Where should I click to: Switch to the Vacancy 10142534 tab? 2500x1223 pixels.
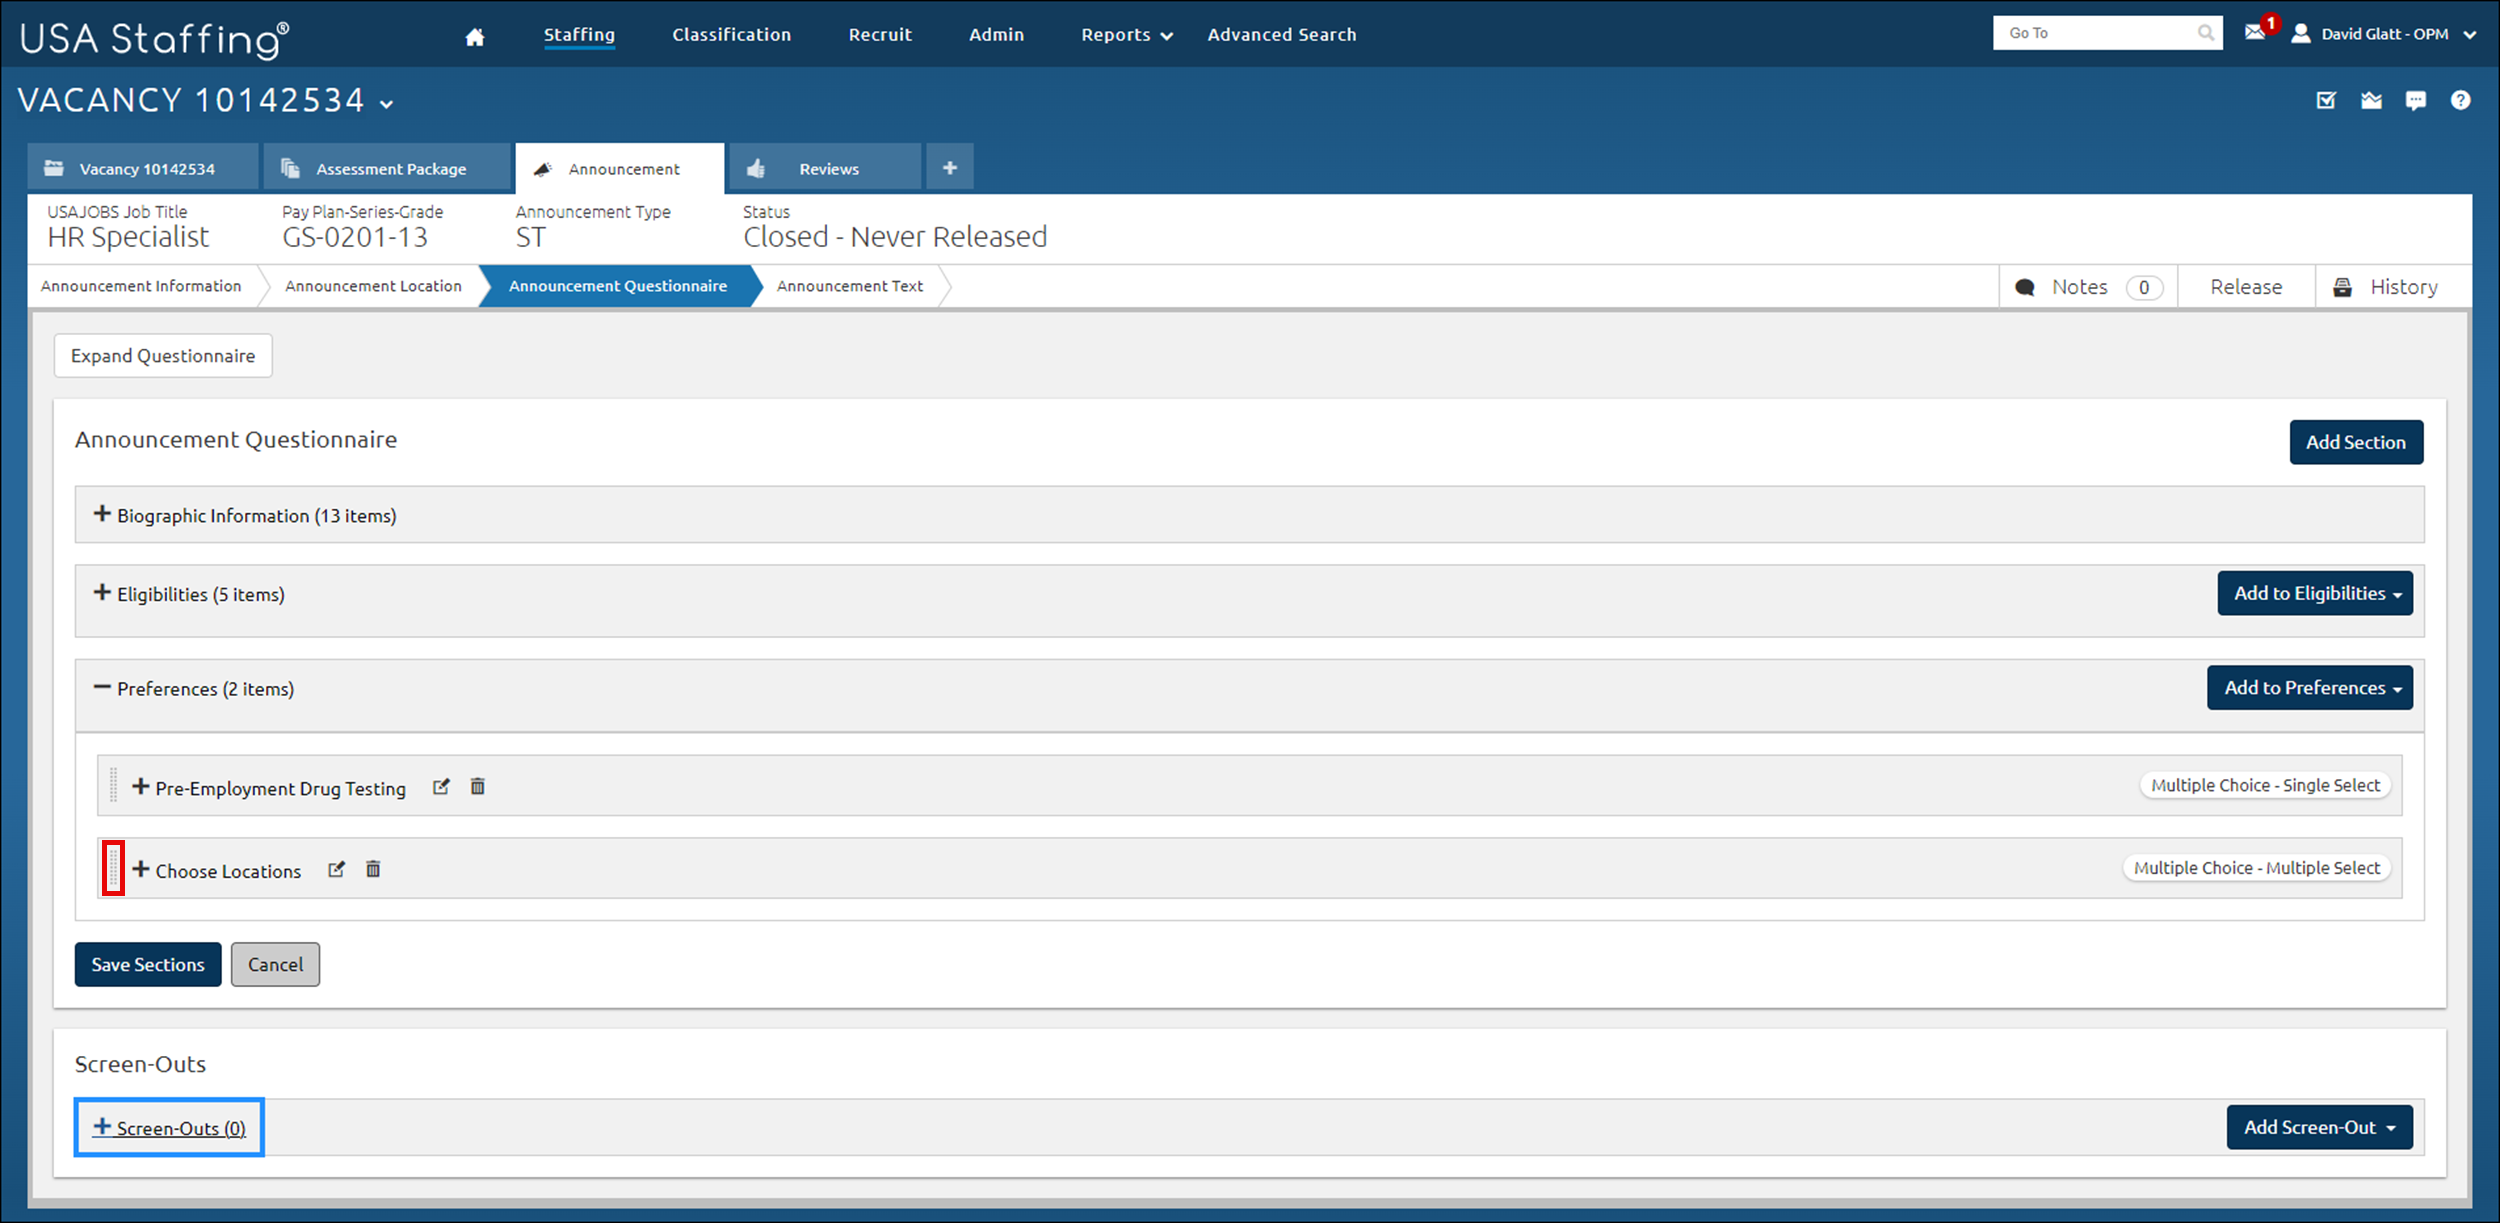click(x=143, y=167)
